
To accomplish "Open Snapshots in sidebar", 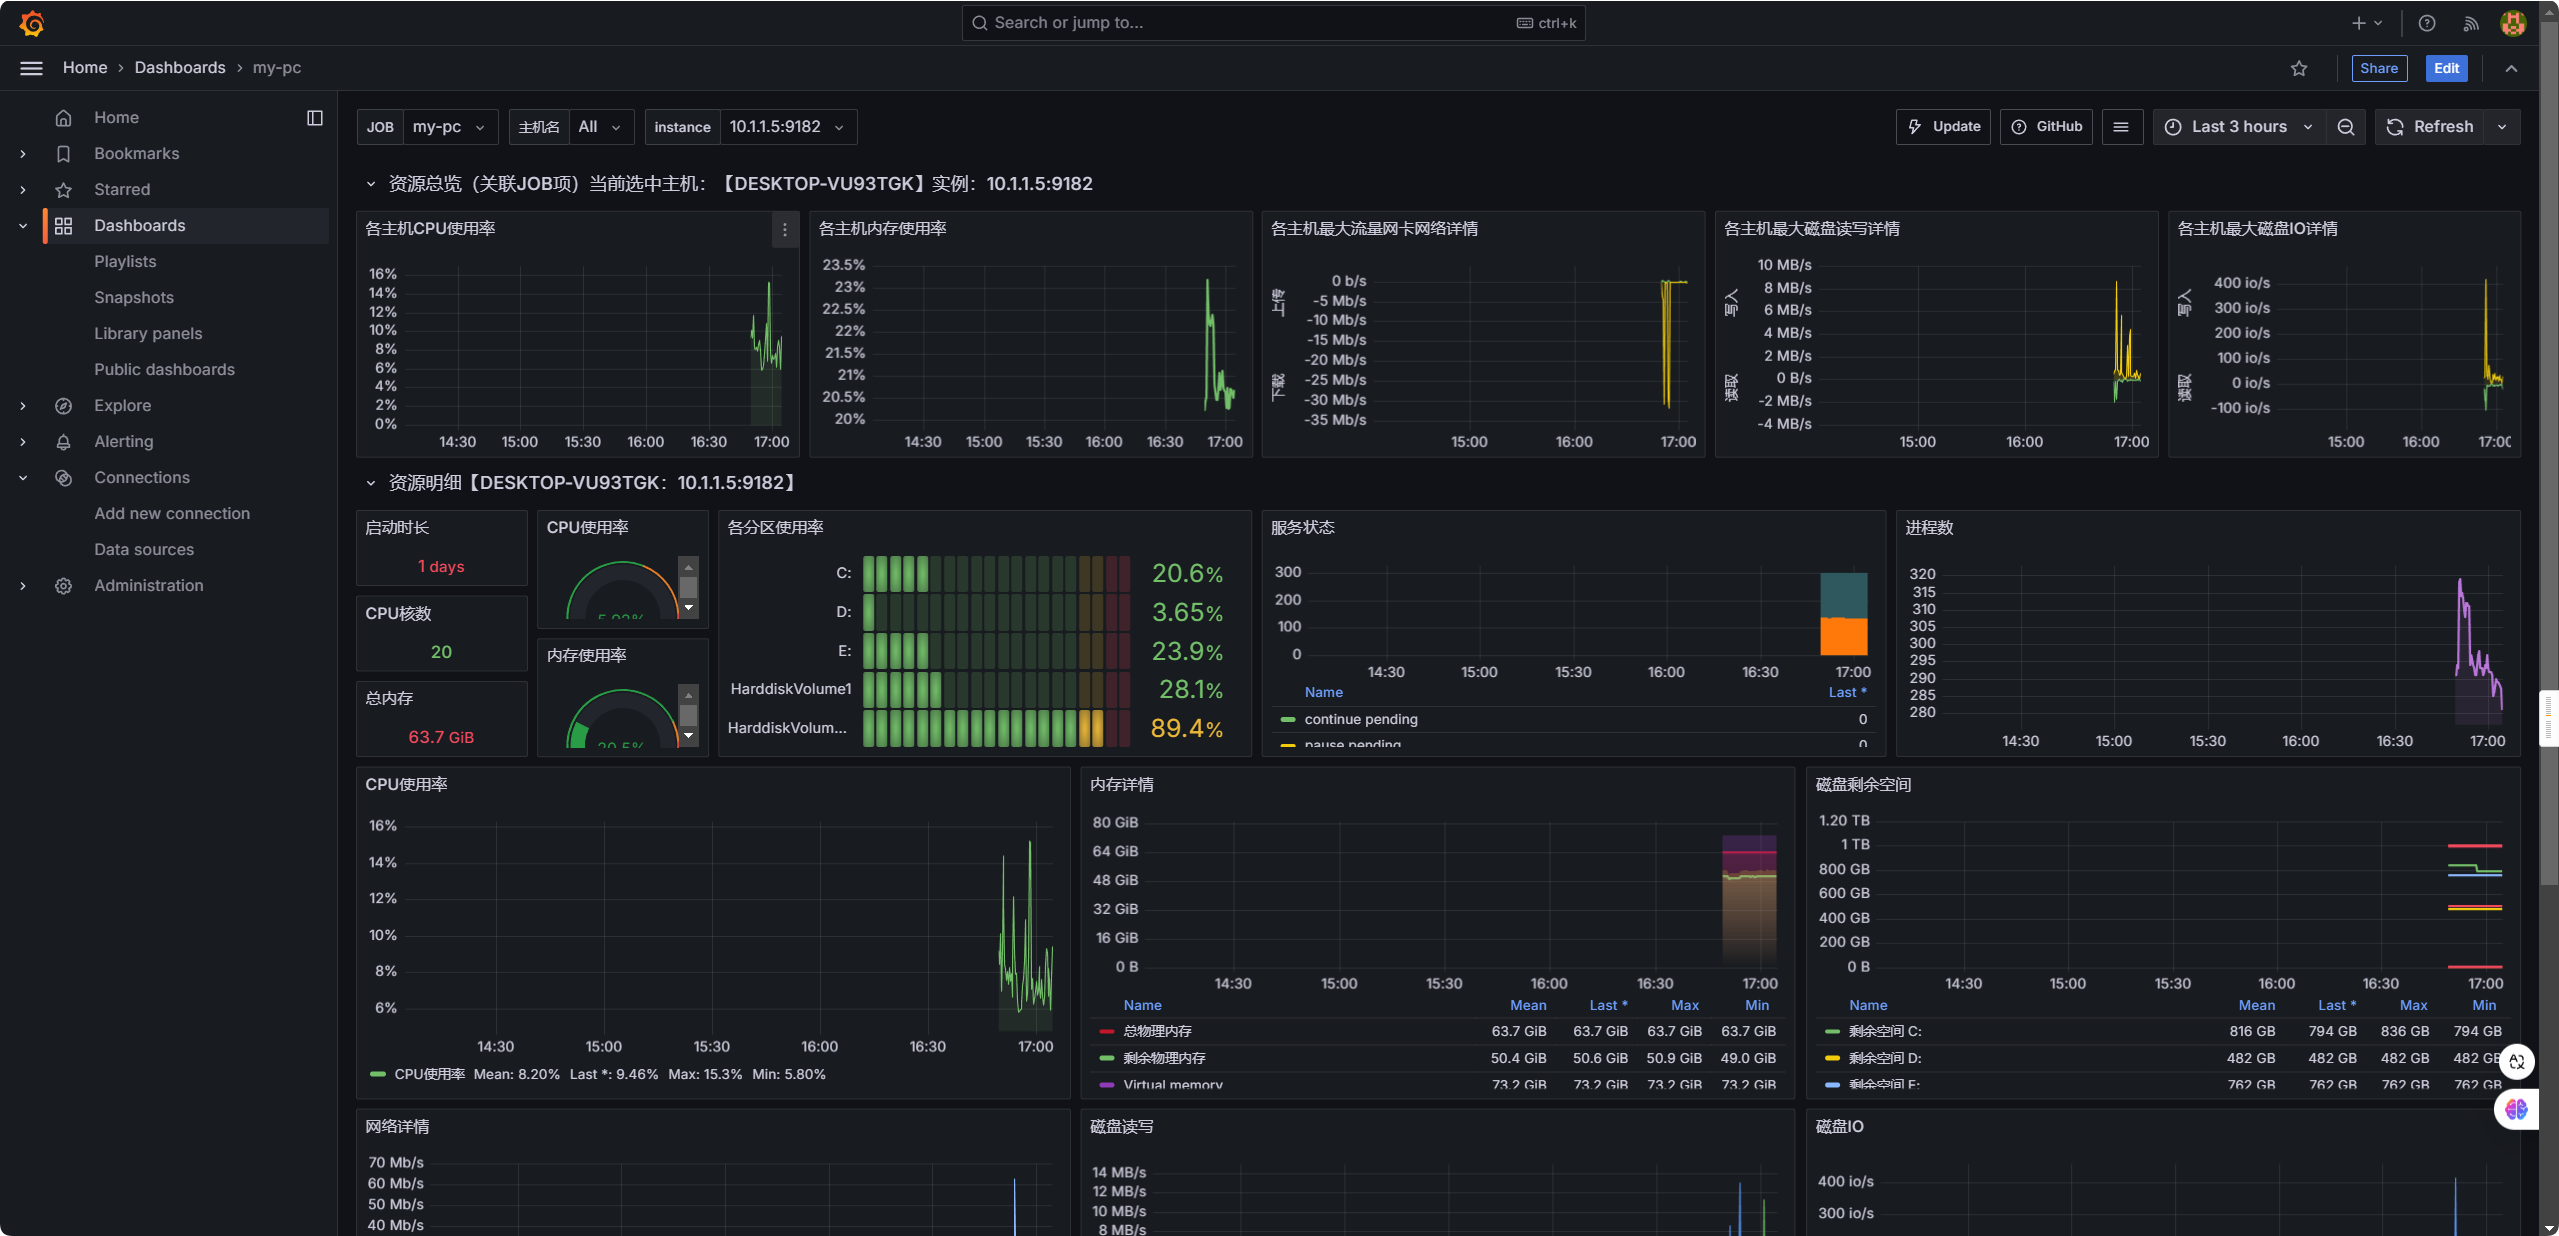I will [x=134, y=298].
